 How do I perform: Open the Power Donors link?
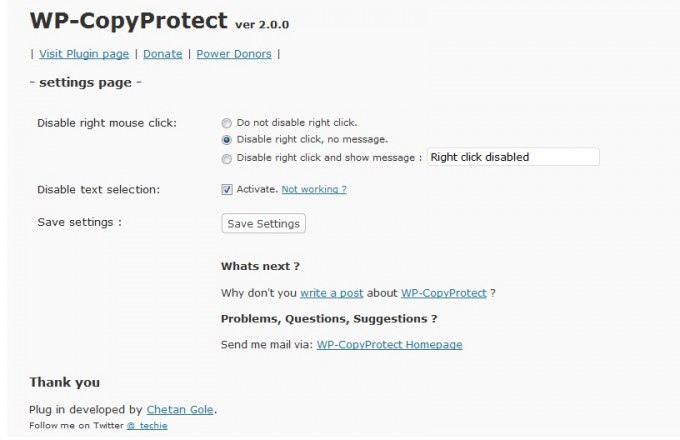coord(234,54)
